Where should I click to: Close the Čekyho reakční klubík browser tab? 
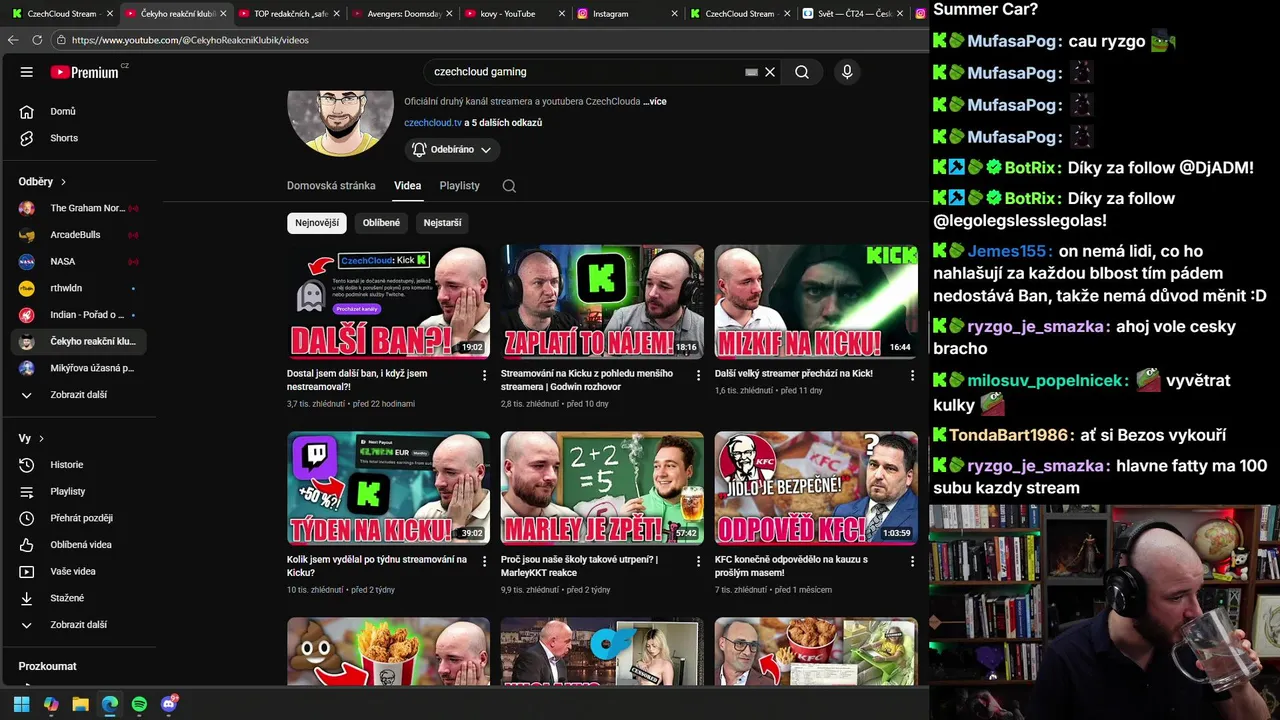[223, 14]
